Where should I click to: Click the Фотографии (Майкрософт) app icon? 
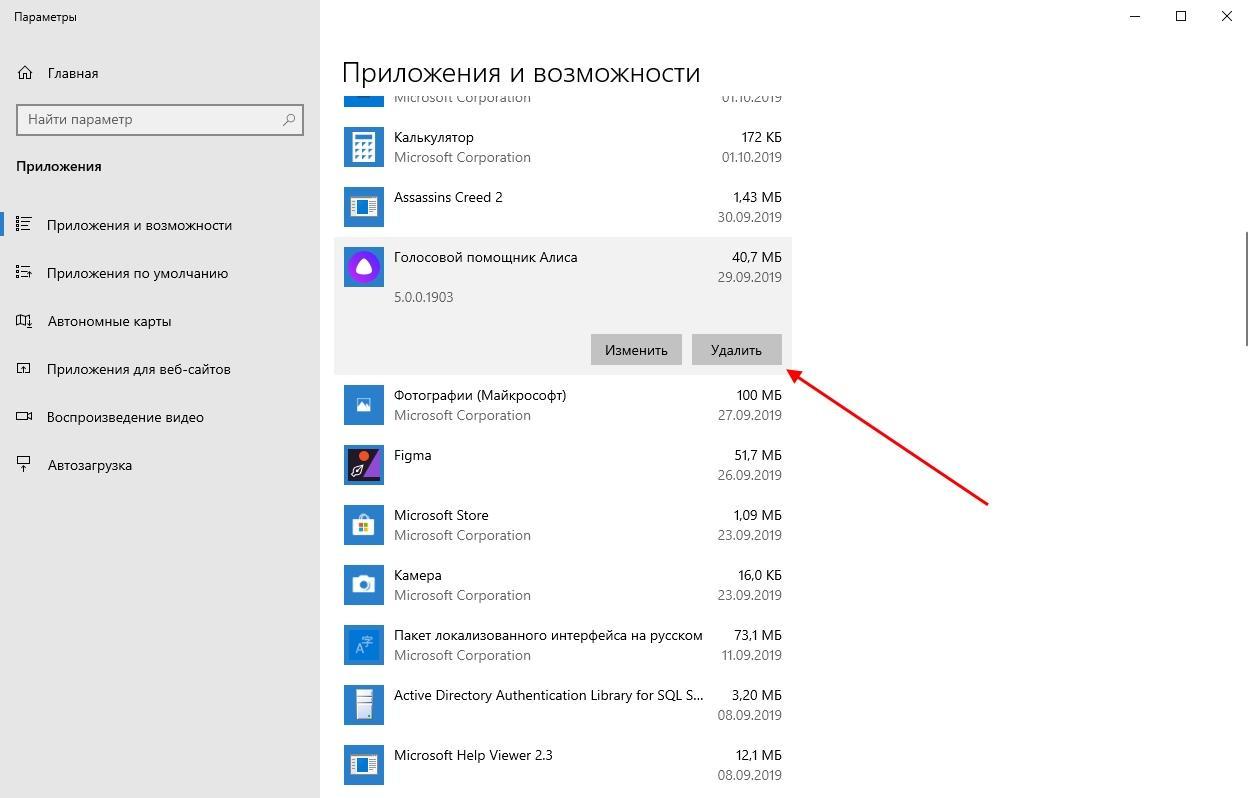click(364, 405)
